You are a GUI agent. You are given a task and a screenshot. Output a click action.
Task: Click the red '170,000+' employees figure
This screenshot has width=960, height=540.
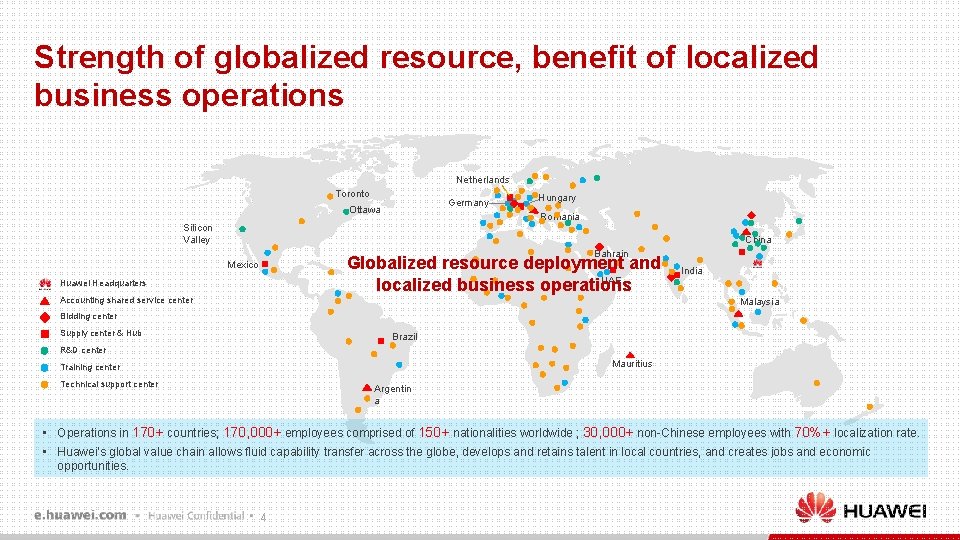tap(252, 433)
